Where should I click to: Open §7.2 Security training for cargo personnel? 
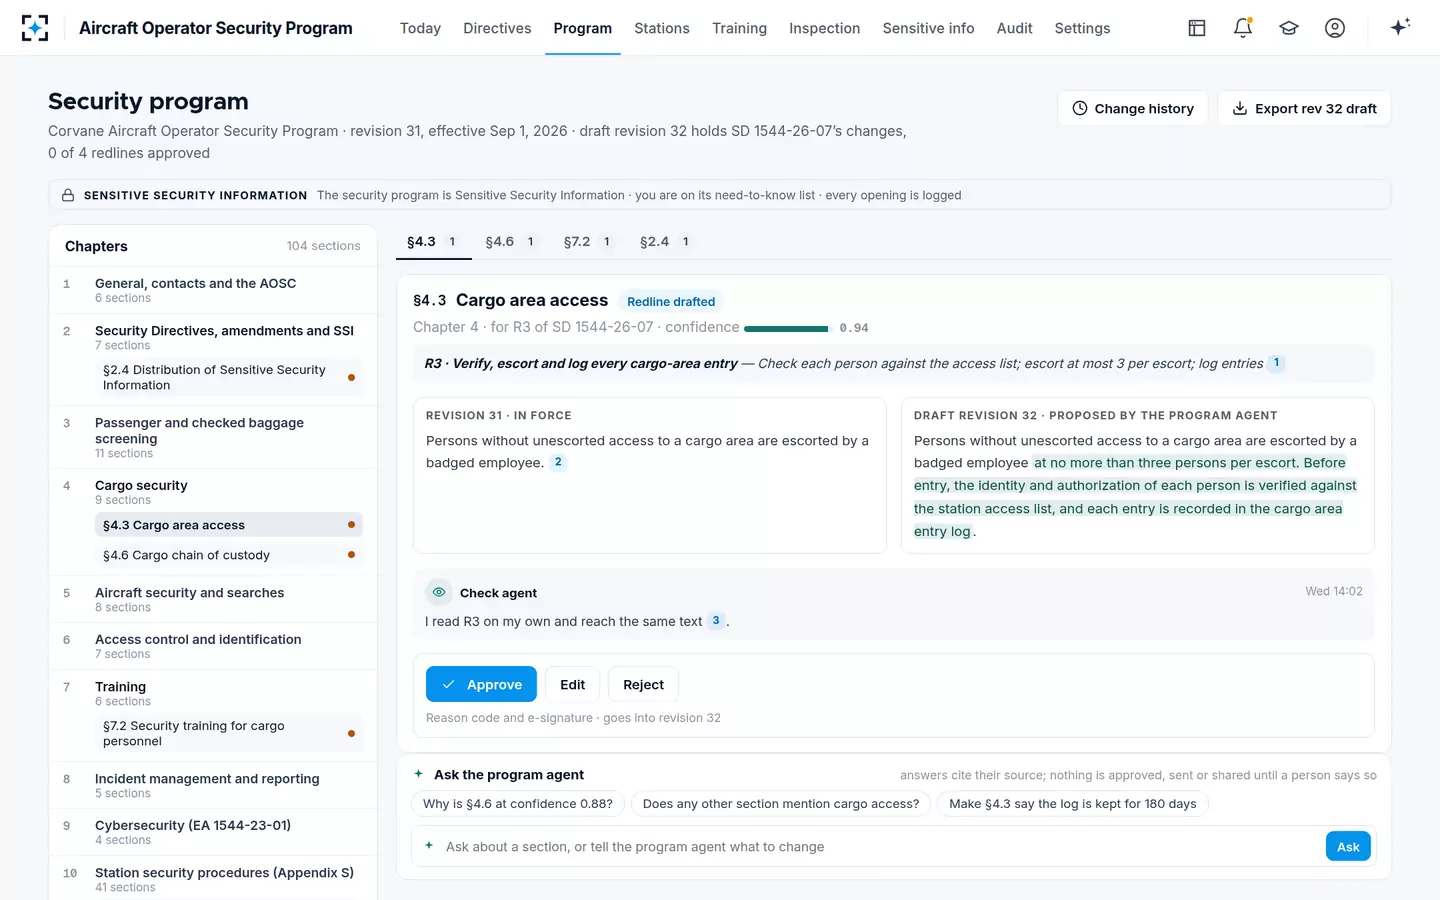(228, 733)
